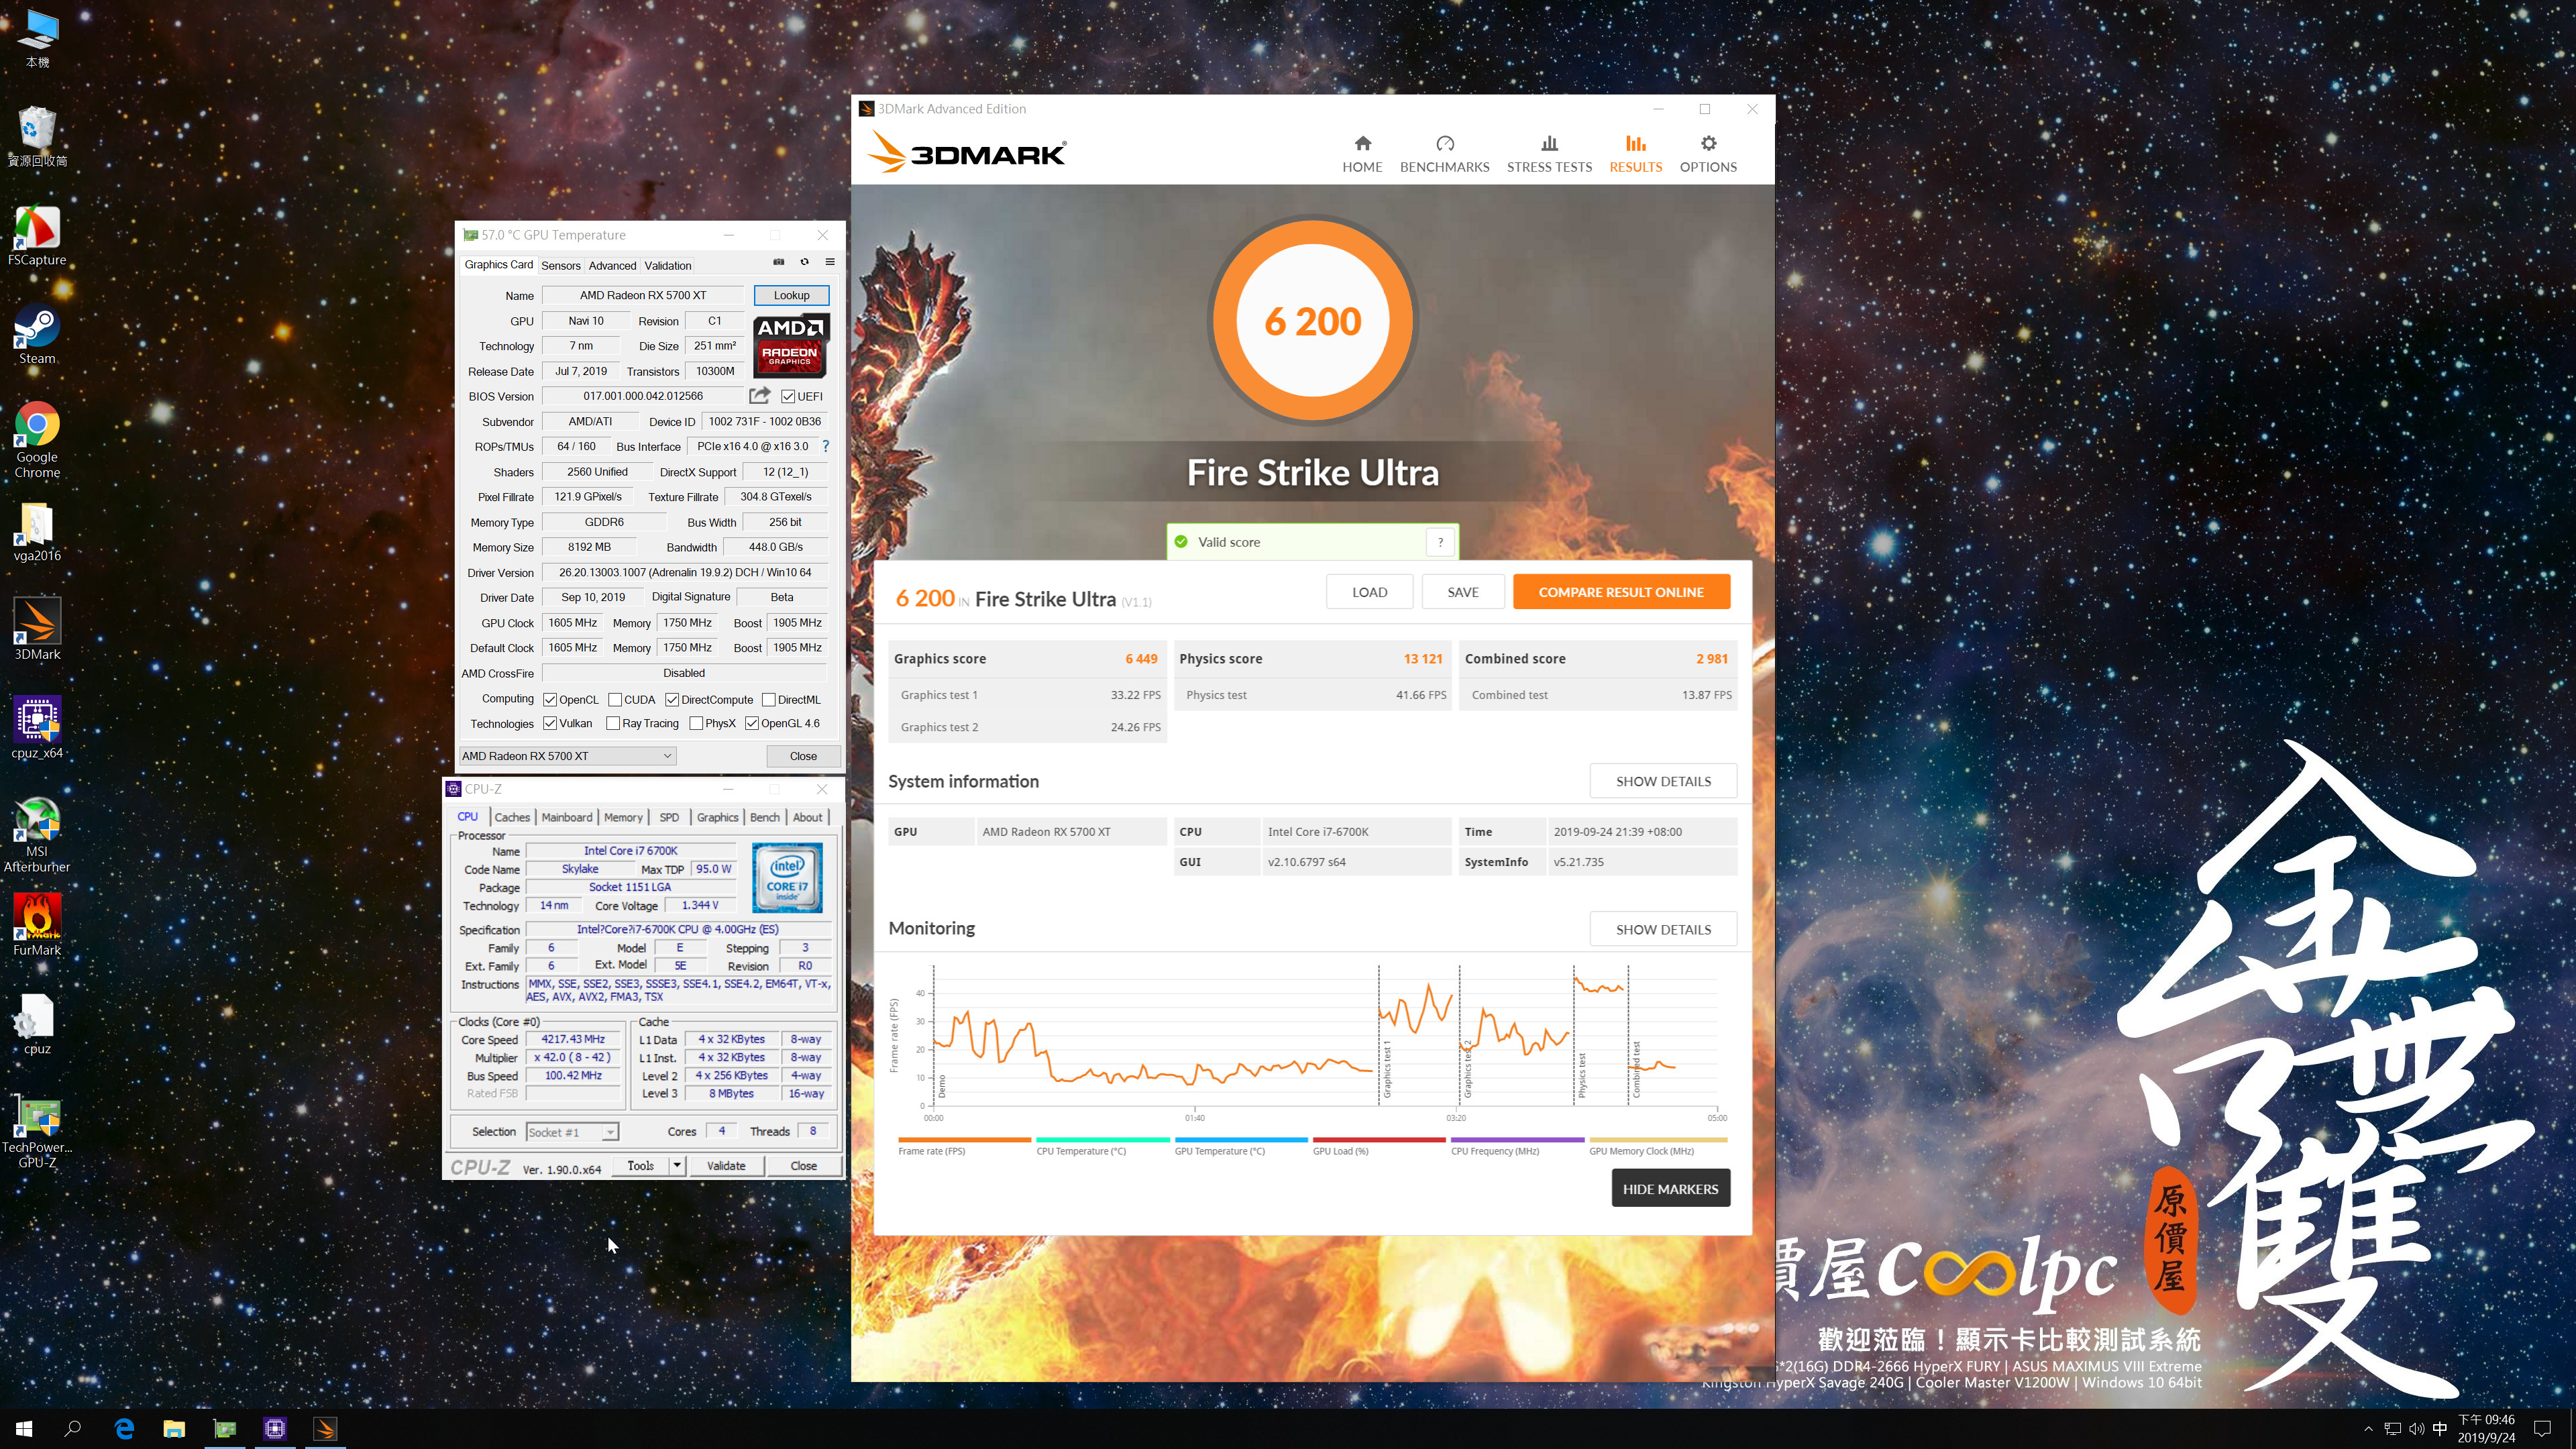The width and height of the screenshot is (2576, 1449).
Task: Click SHOW DETAILS for Monitoring
Action: (1663, 929)
